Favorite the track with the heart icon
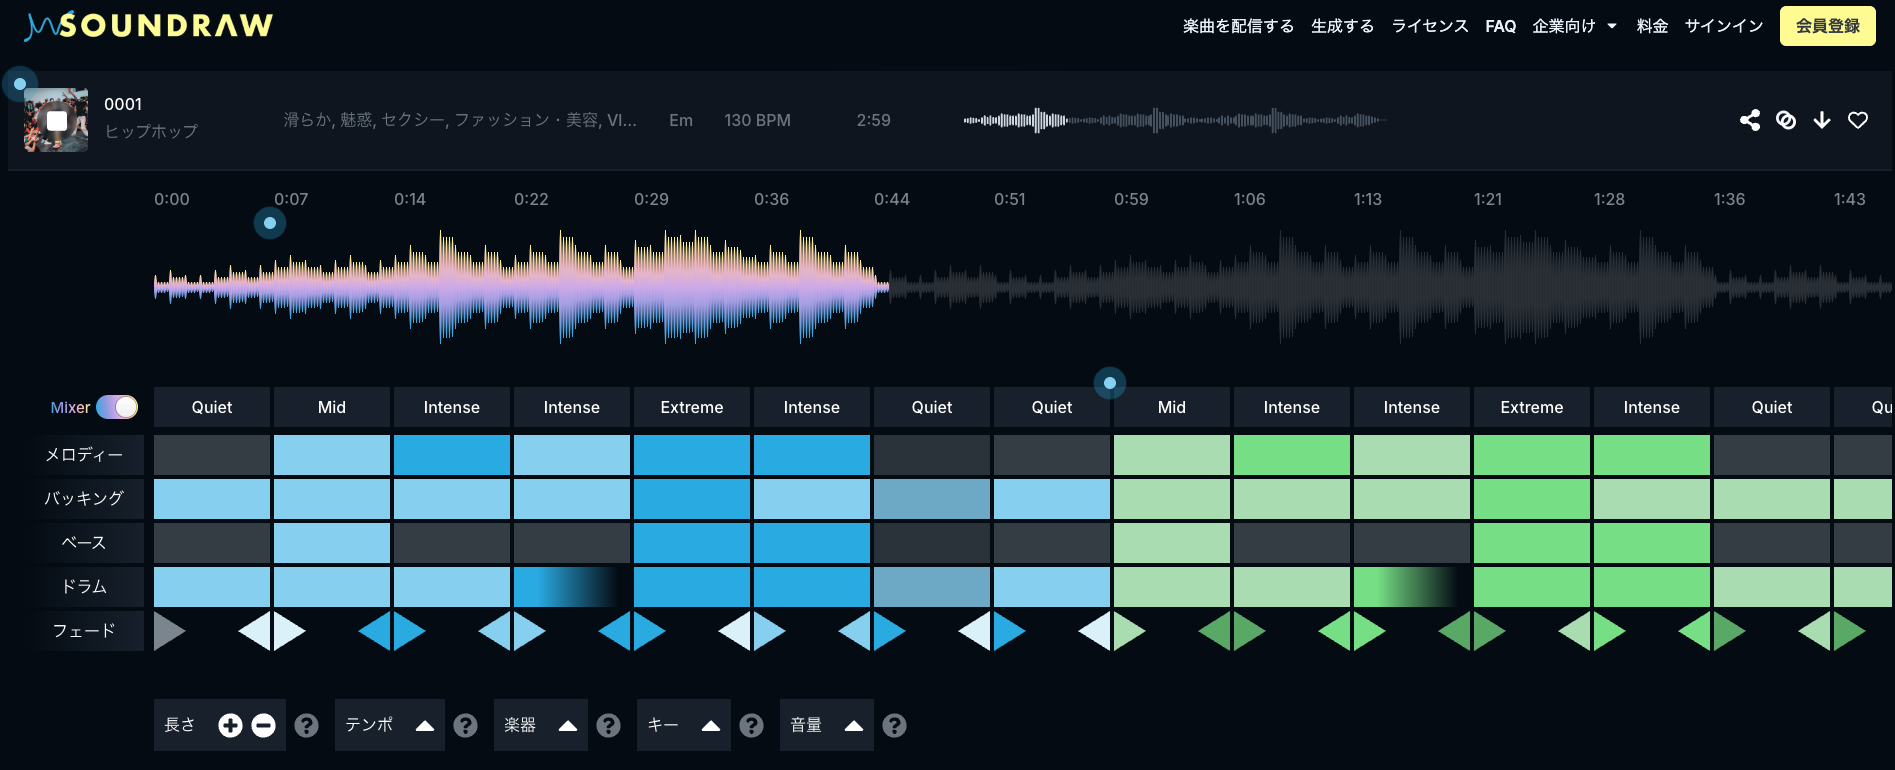The height and width of the screenshot is (770, 1895). click(1857, 120)
